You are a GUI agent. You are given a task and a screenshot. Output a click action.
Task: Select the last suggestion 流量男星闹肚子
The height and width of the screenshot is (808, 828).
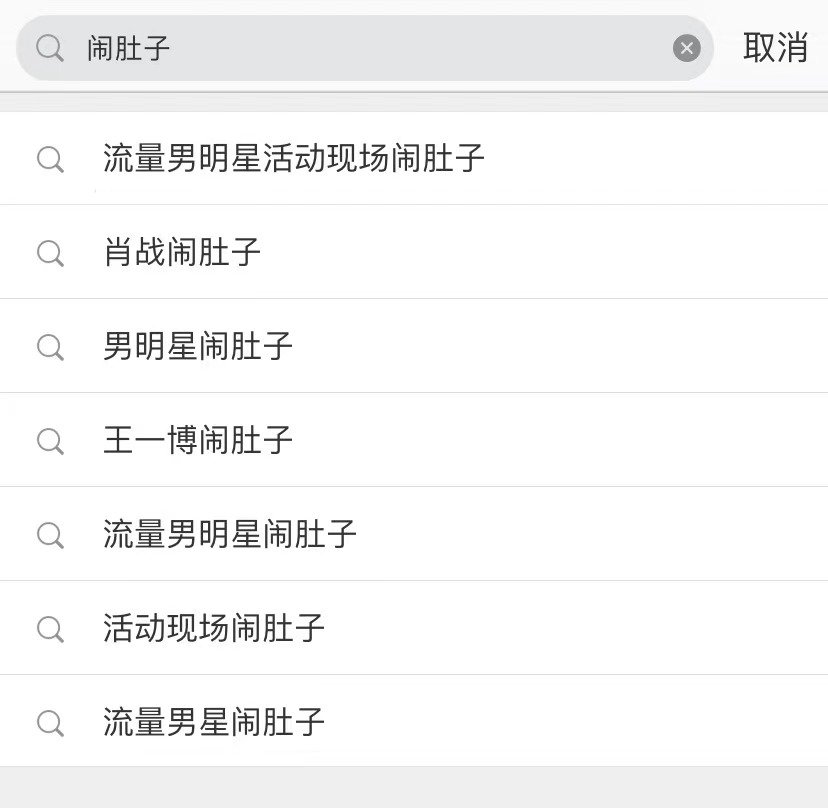tap(213, 722)
